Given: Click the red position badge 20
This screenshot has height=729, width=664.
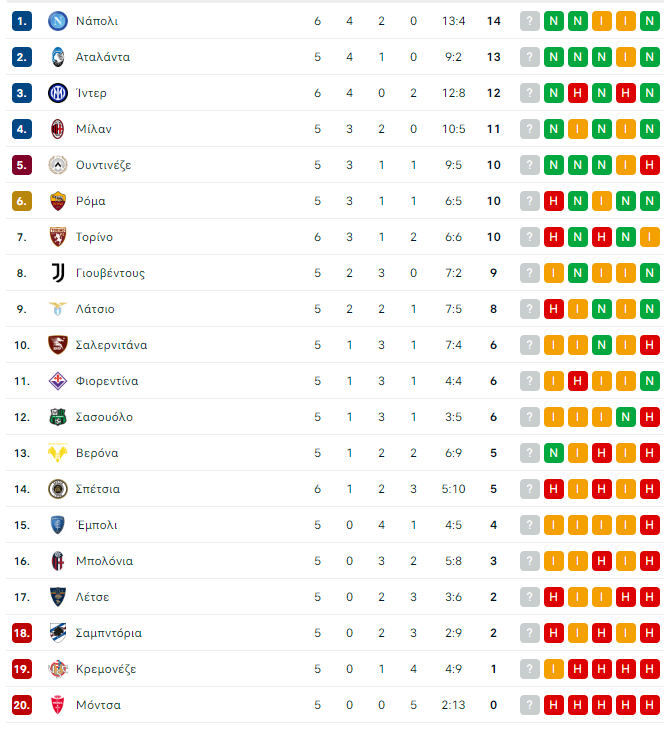Looking at the screenshot, I should 22,705.
